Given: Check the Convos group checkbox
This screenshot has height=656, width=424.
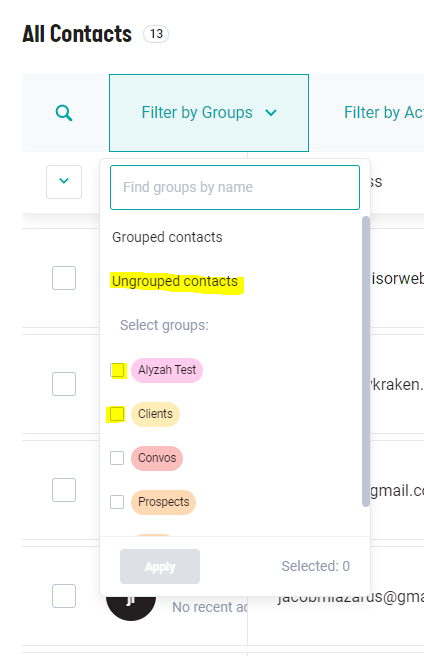Looking at the screenshot, I should point(117,458).
